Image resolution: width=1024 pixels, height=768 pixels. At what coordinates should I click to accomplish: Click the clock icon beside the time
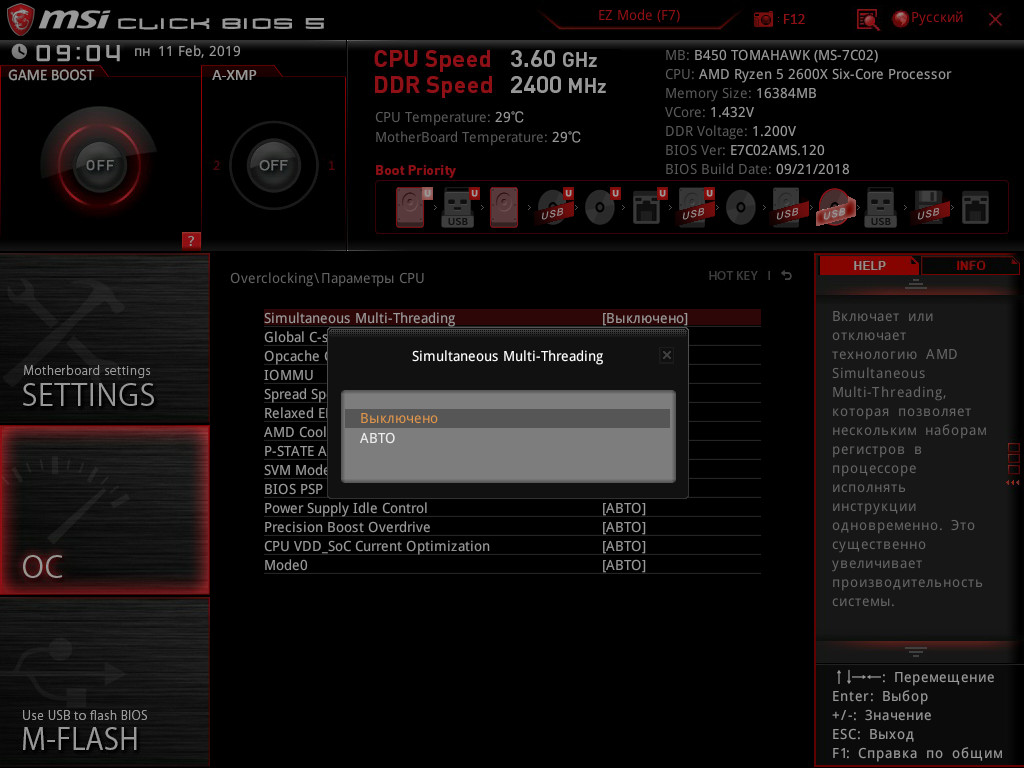click(20, 51)
